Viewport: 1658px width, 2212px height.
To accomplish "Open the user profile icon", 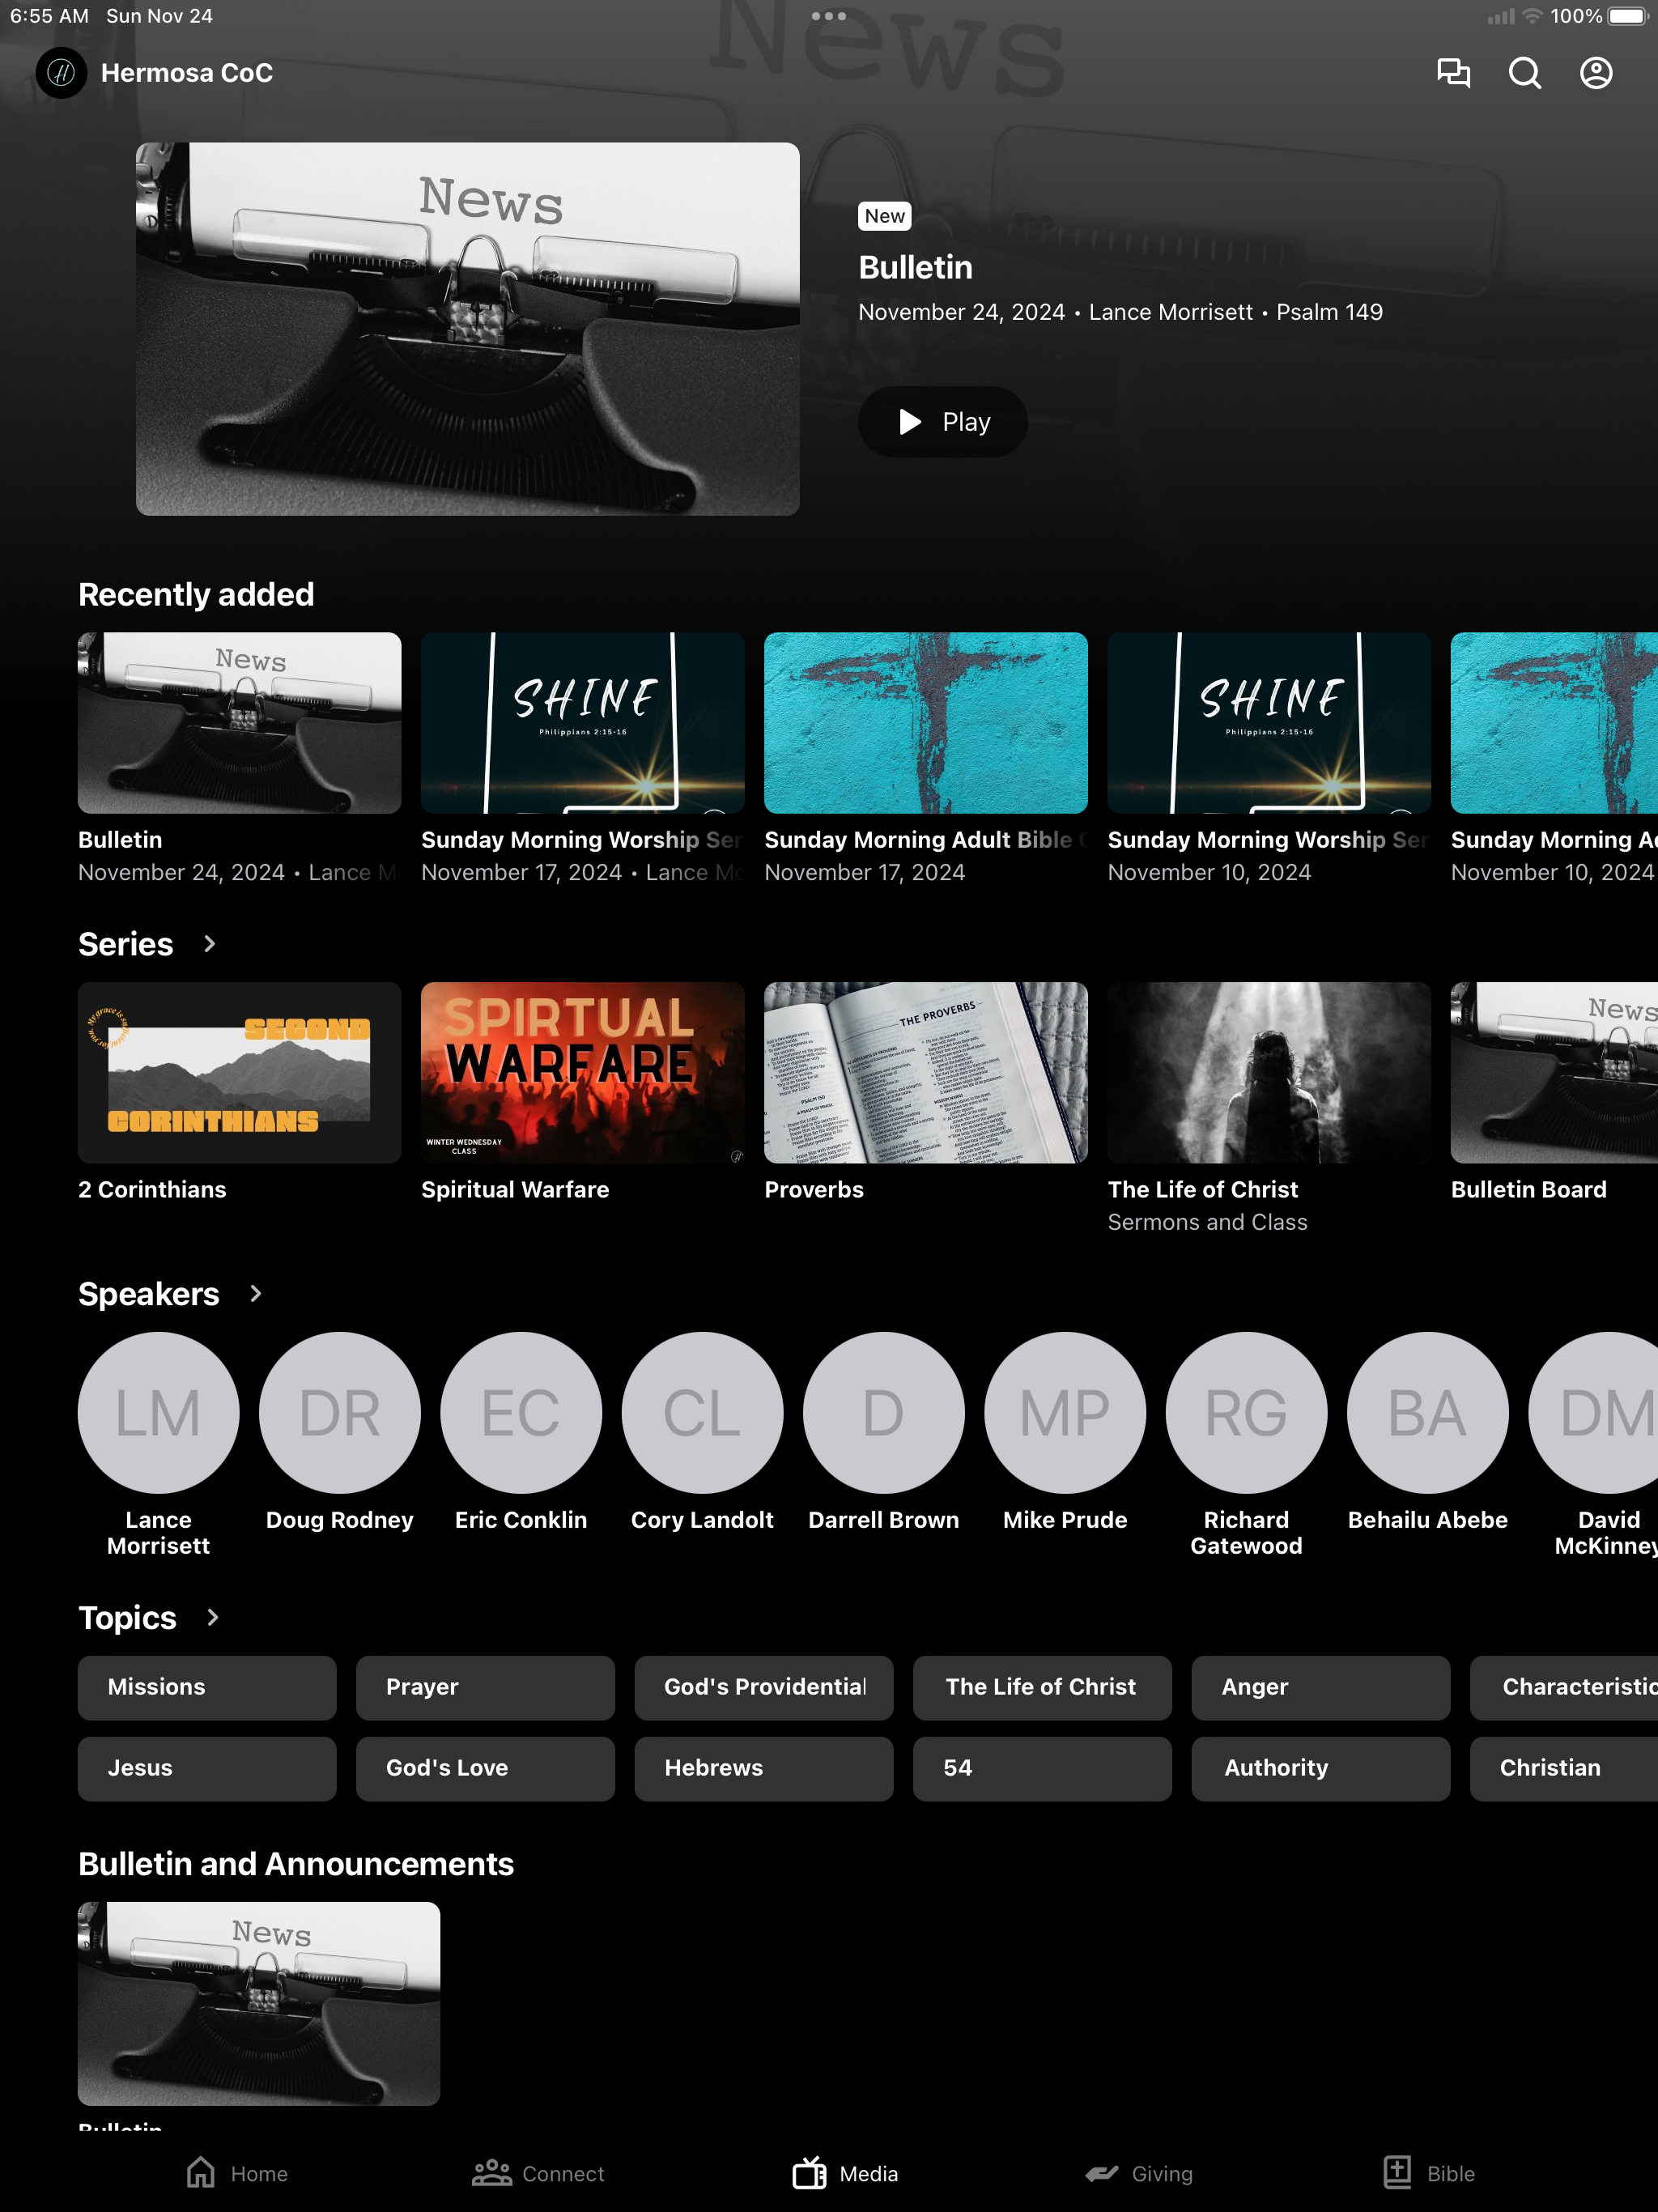I will pos(1596,73).
